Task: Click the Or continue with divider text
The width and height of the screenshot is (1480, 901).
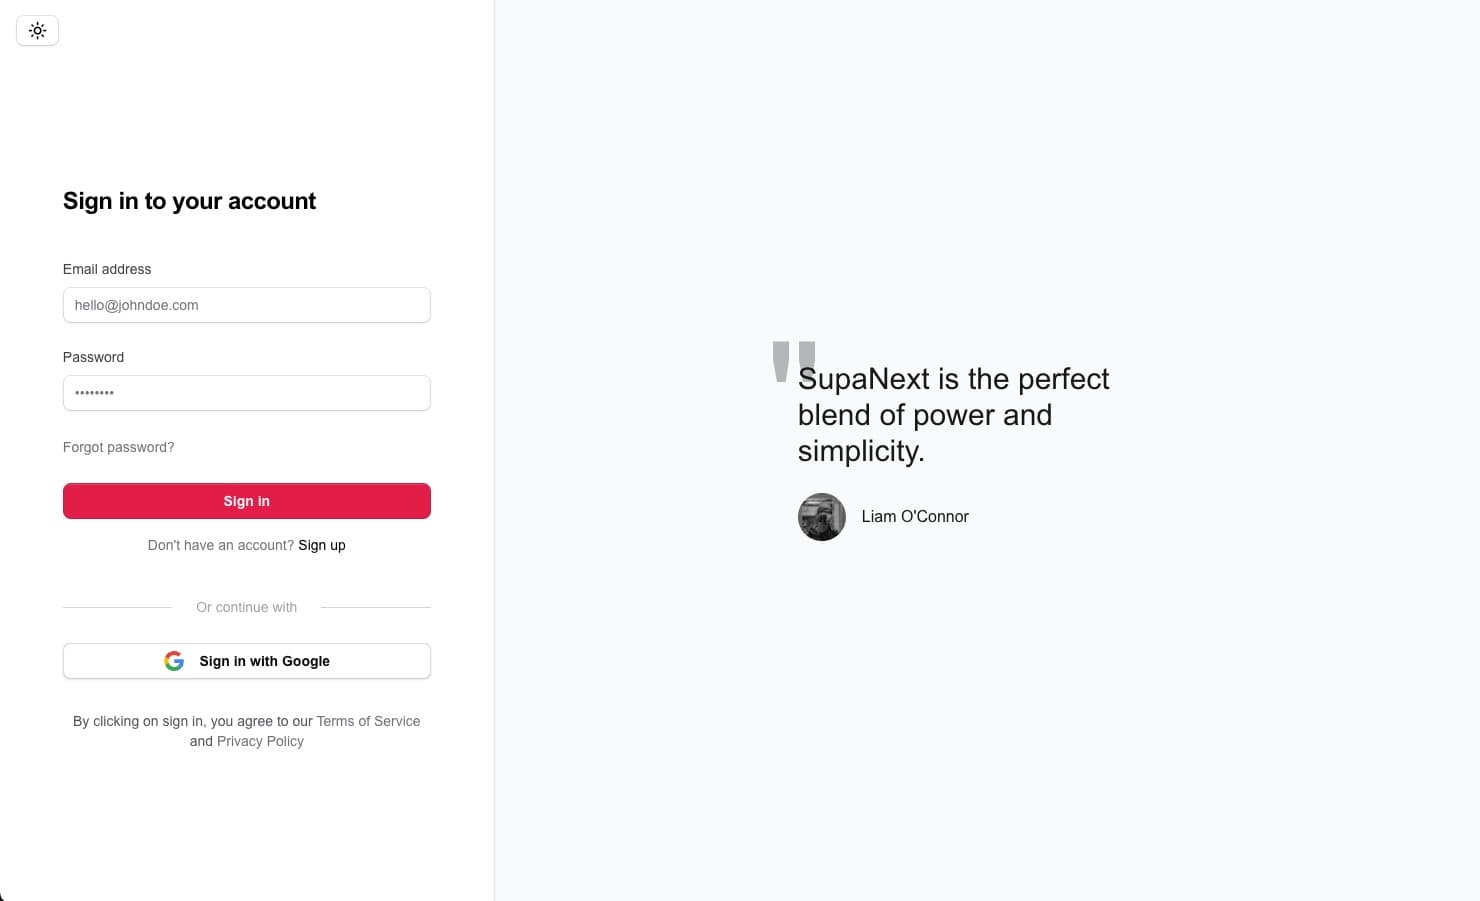Action: tap(246, 607)
